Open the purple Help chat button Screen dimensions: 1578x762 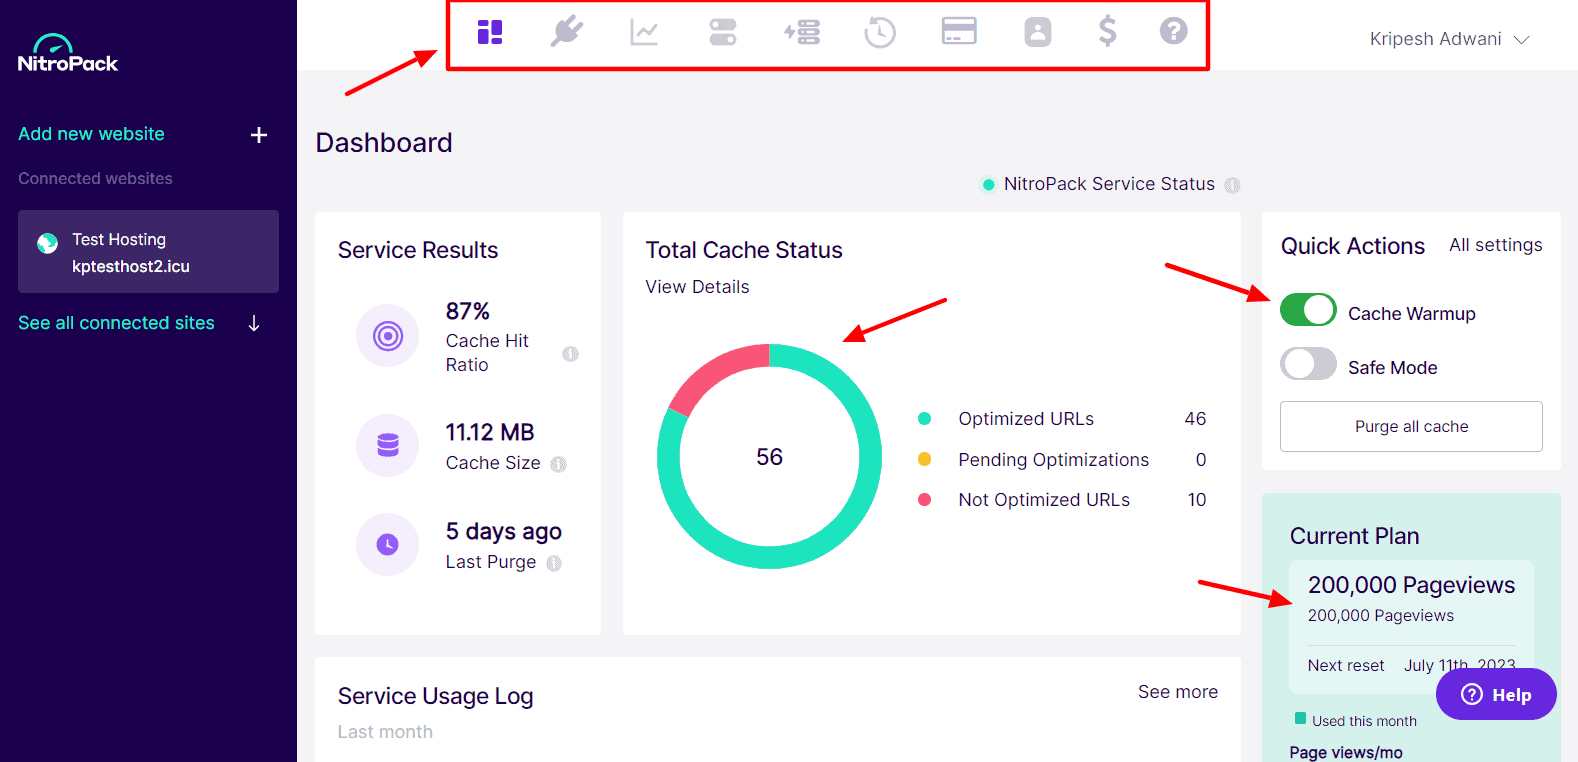pos(1496,694)
